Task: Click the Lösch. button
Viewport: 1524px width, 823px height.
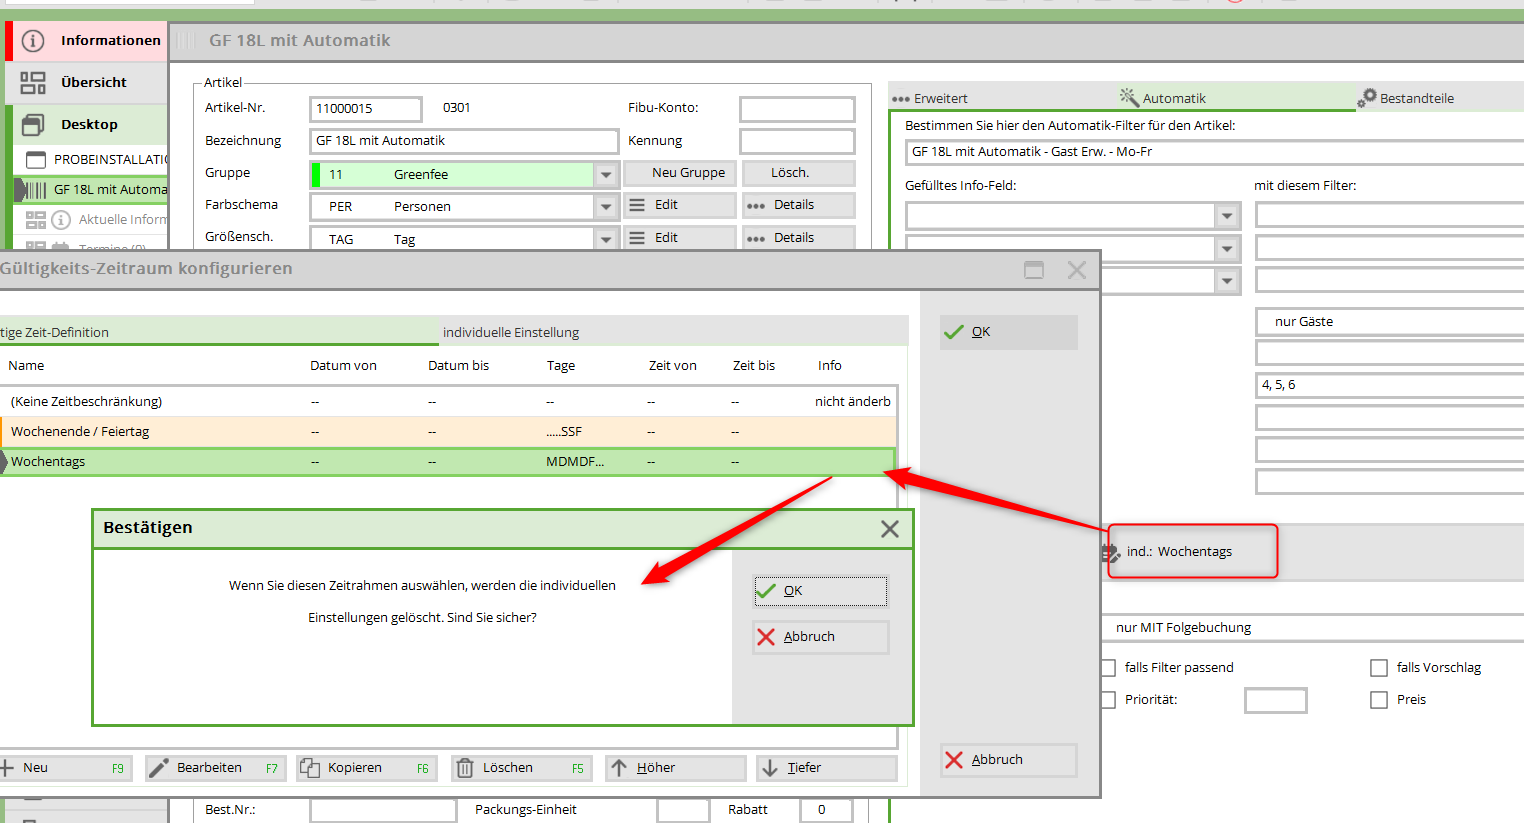Action: coord(799,173)
